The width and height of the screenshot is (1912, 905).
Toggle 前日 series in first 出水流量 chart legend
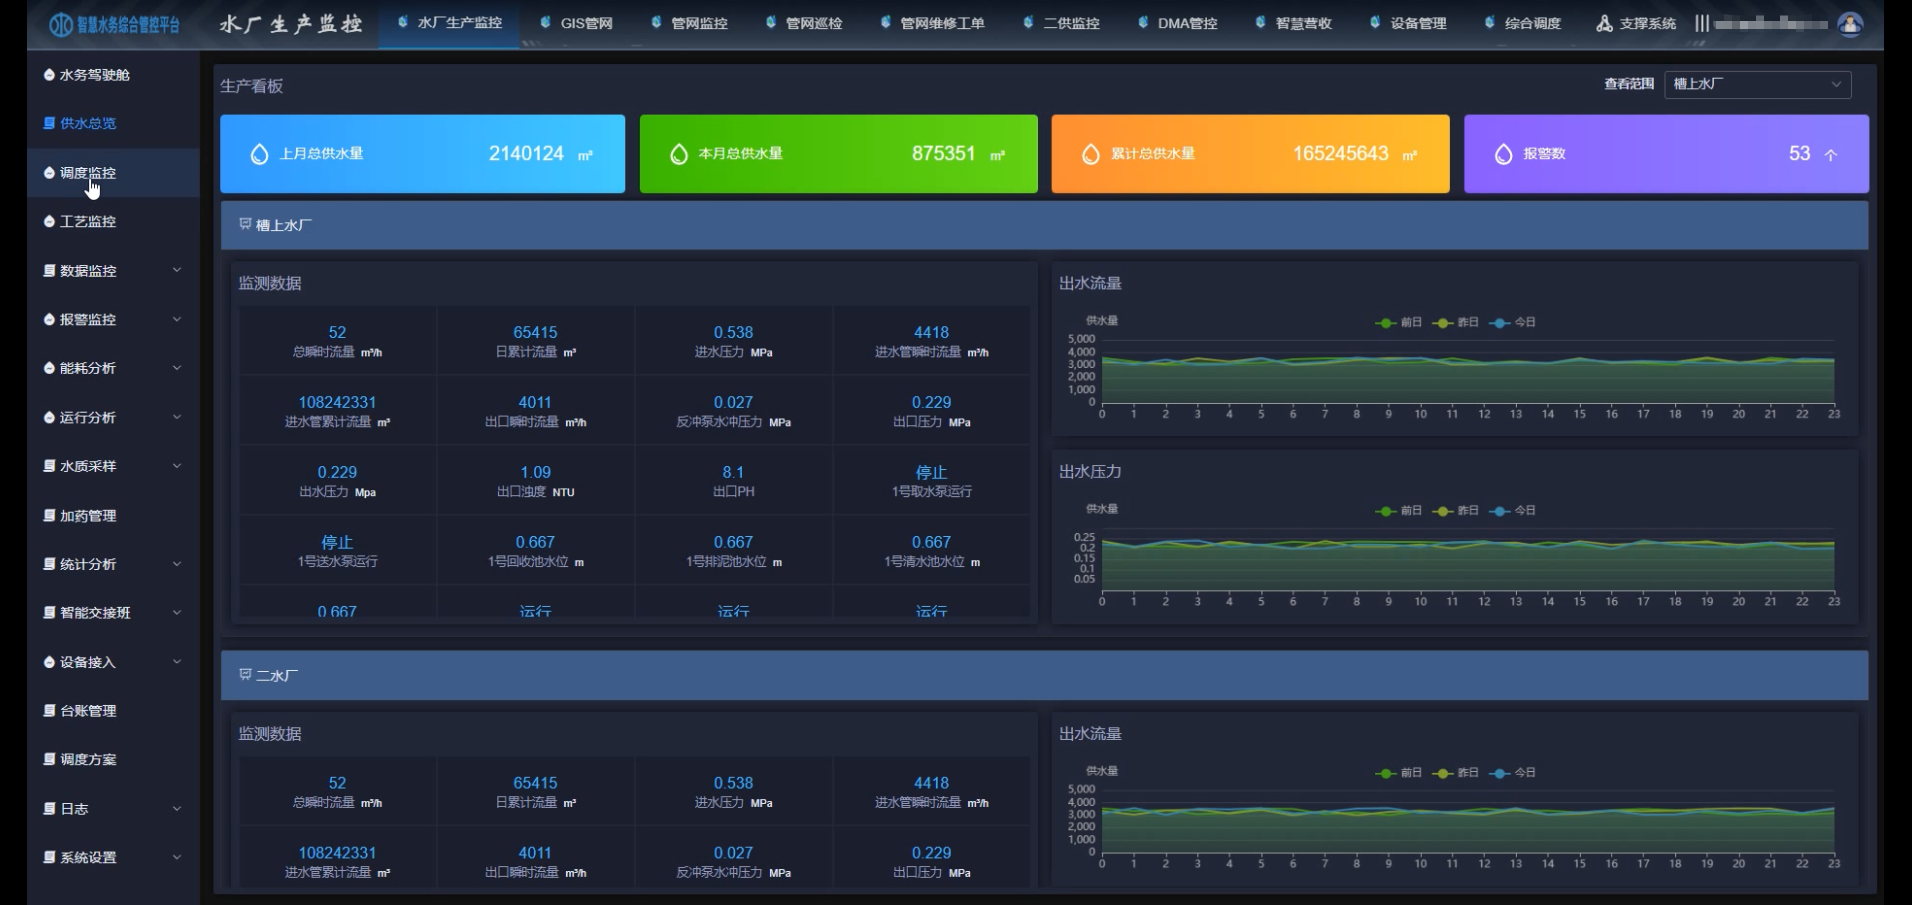click(1398, 322)
